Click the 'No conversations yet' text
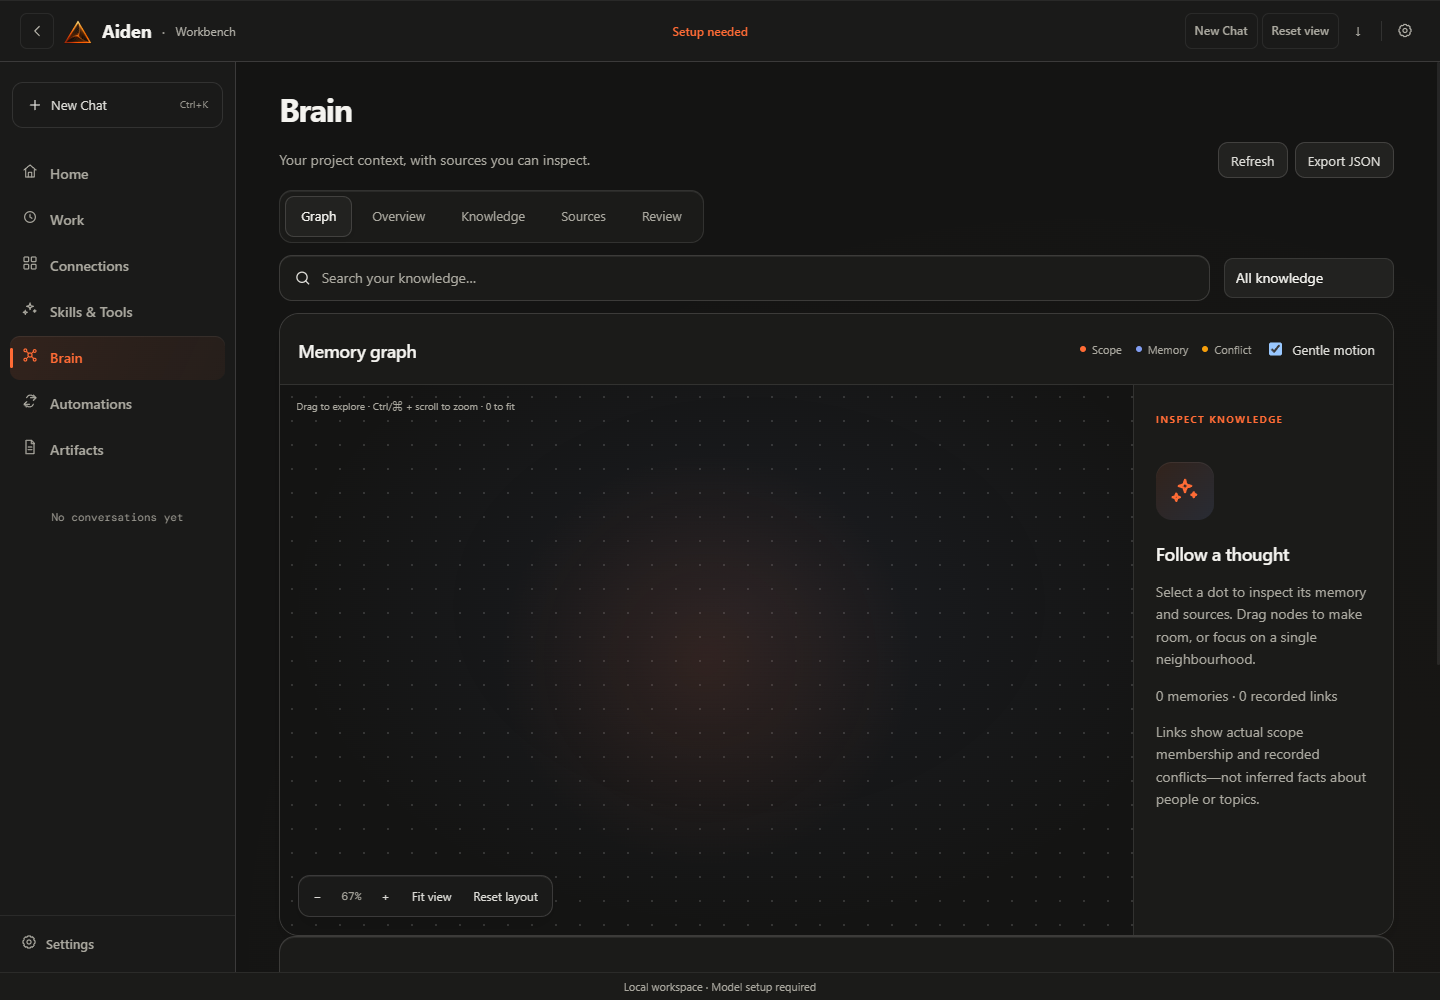Image resolution: width=1440 pixels, height=1000 pixels. coord(117,518)
